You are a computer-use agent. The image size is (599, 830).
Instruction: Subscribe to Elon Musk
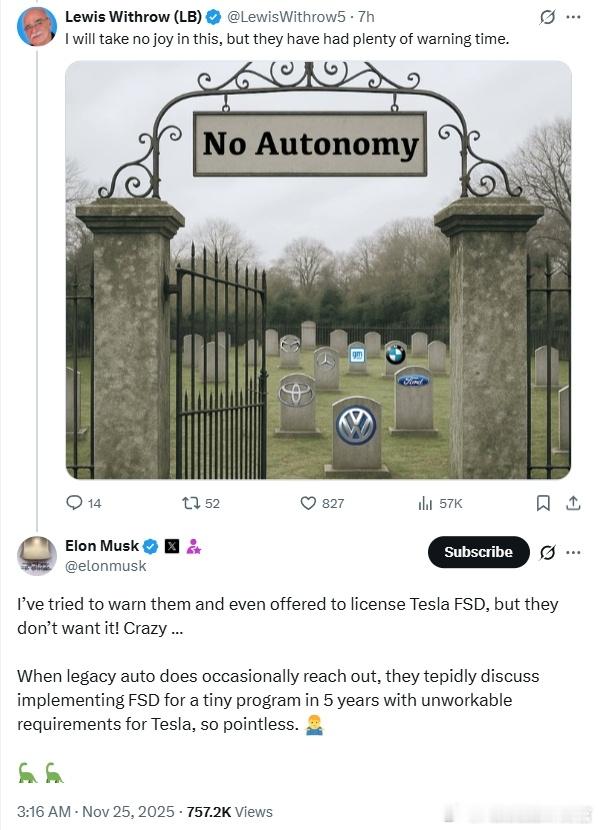coord(478,552)
